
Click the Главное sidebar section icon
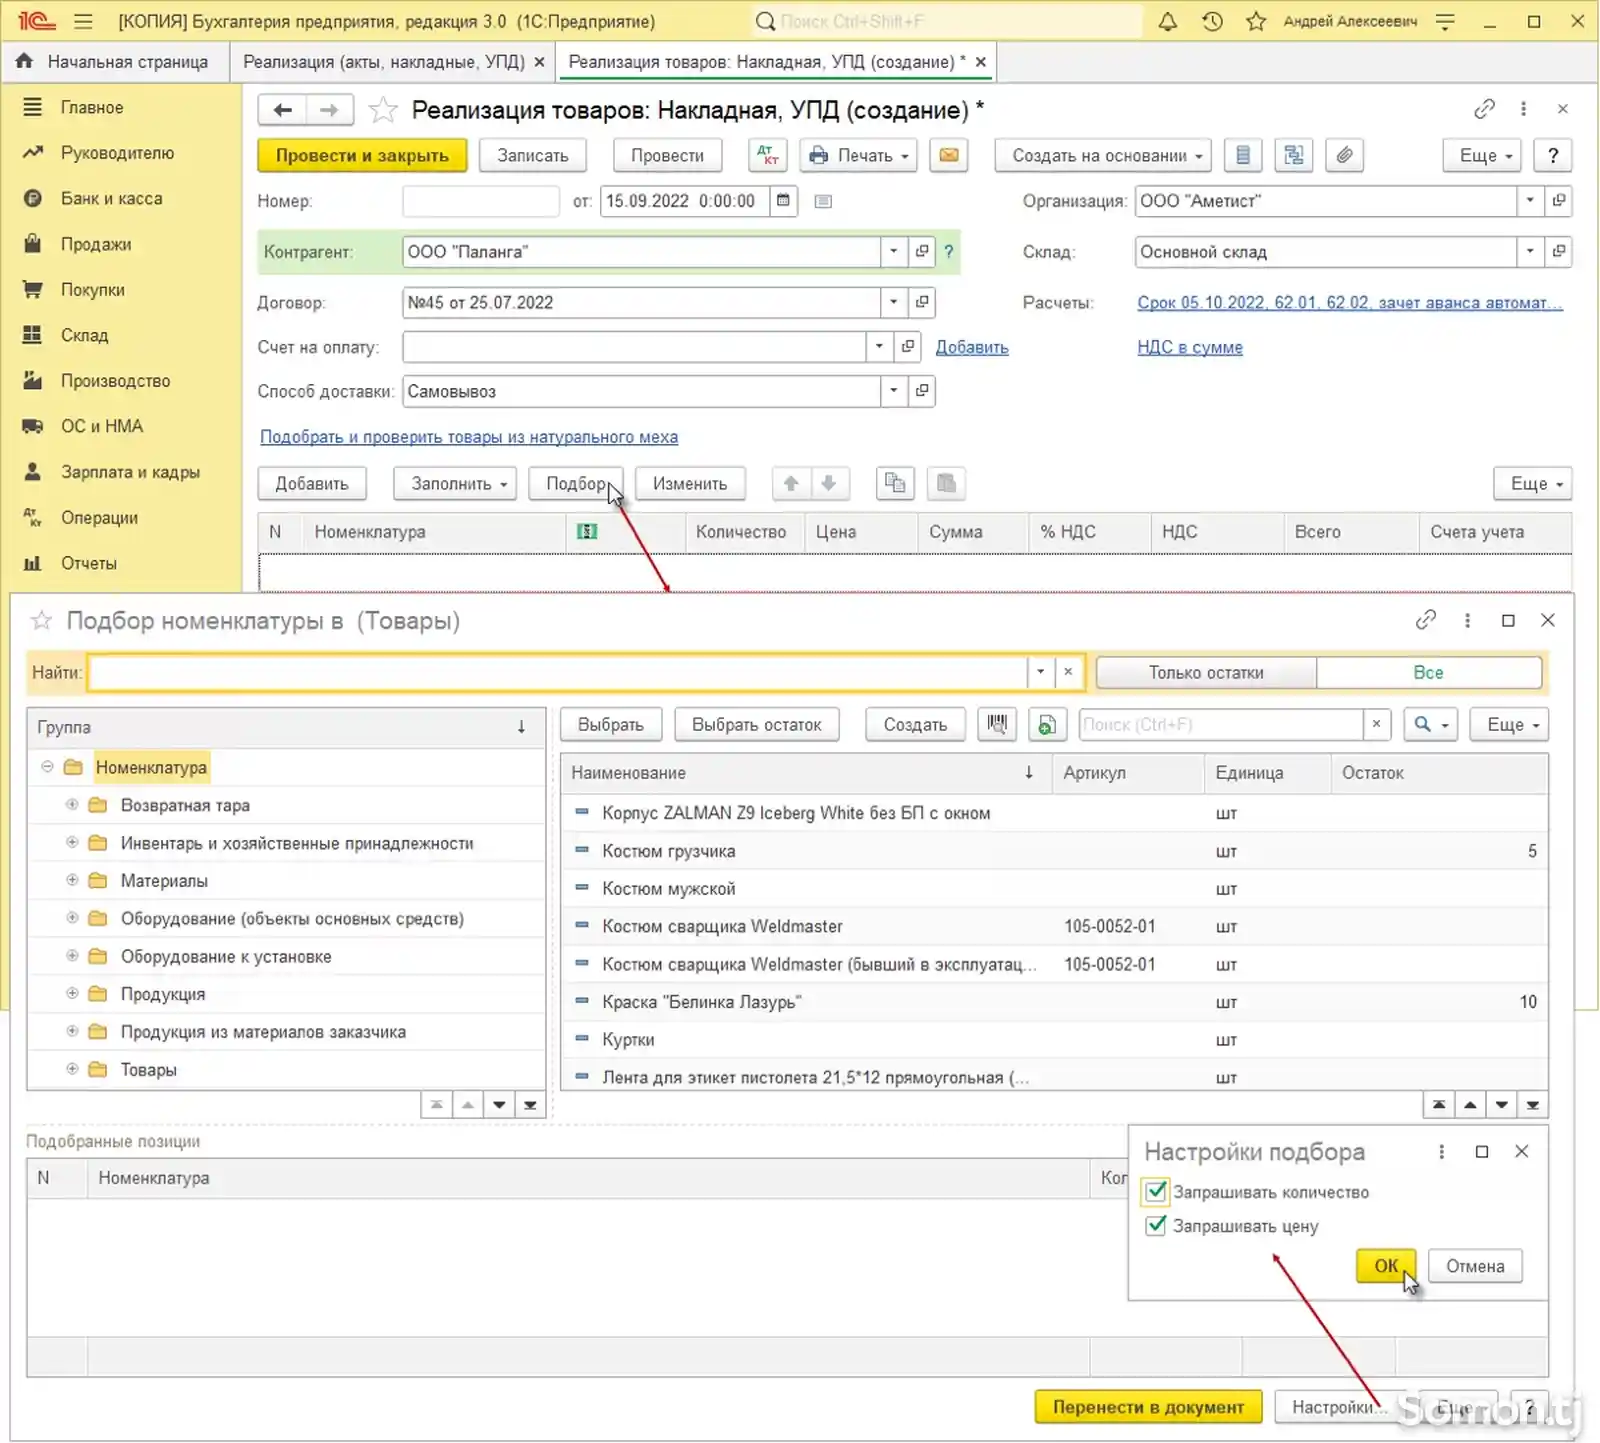33,107
